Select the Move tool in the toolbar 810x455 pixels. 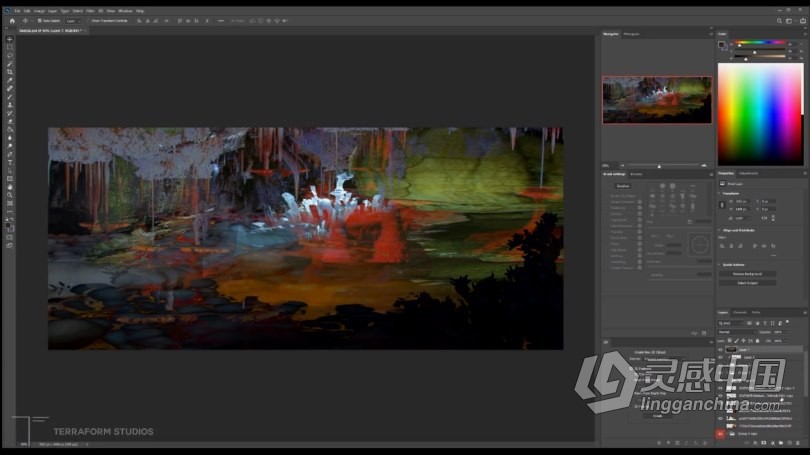pyautogui.click(x=10, y=39)
